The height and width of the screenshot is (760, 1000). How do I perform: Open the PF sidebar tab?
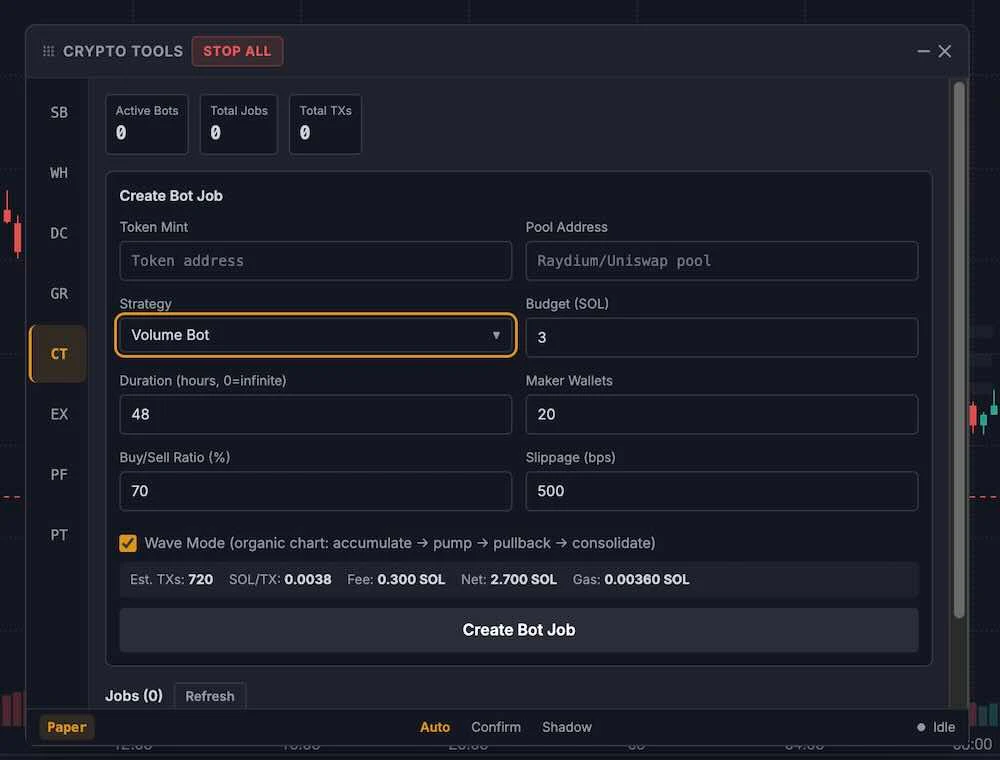click(59, 474)
